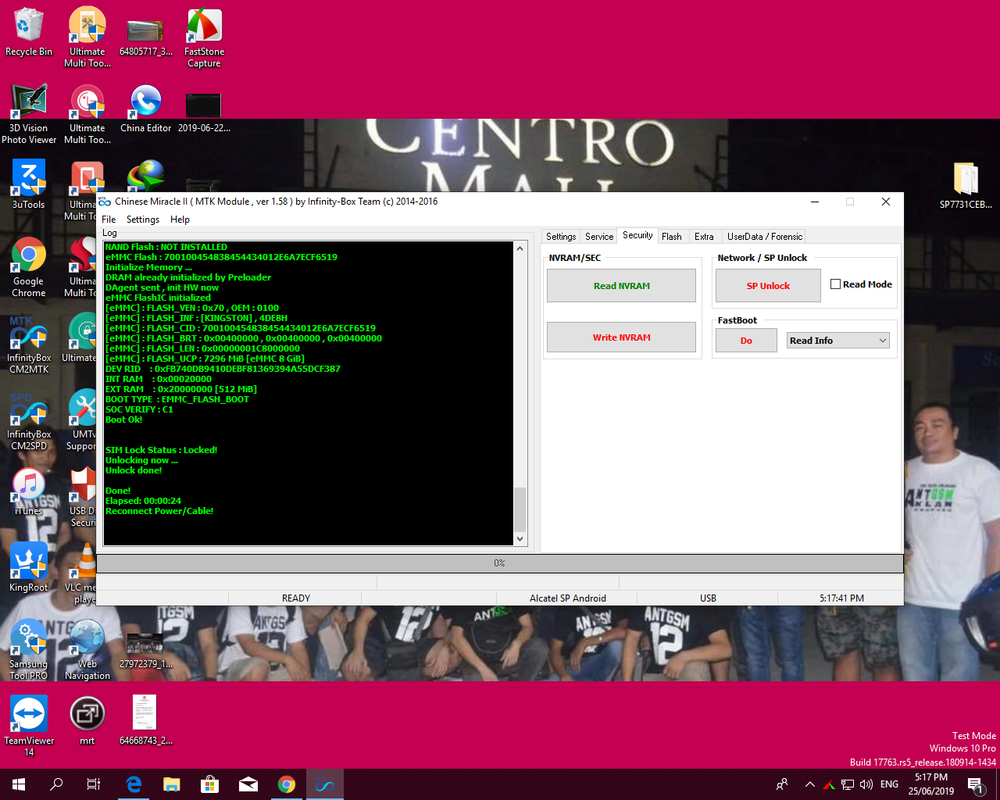Switch to the Extra tab

(704, 237)
